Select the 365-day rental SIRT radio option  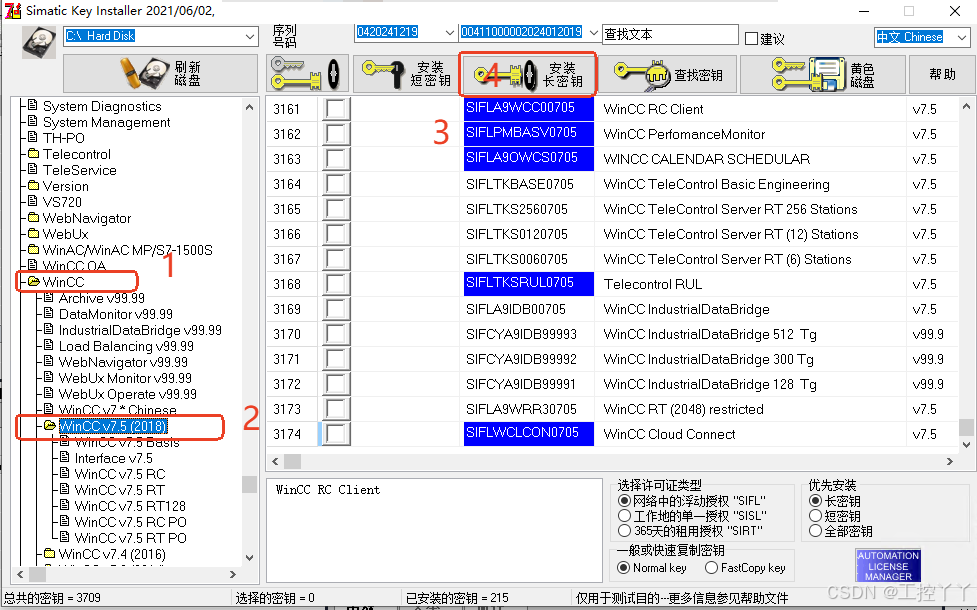point(624,531)
